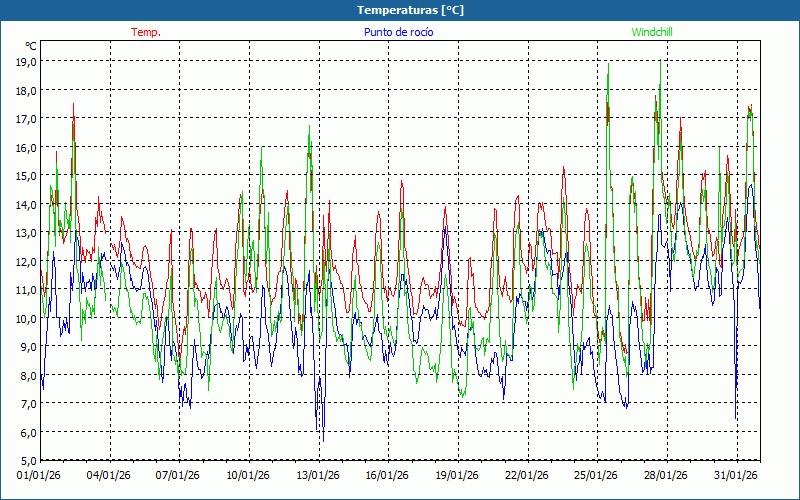Select the 07/01/26 date on the x-axis

[x=179, y=475]
